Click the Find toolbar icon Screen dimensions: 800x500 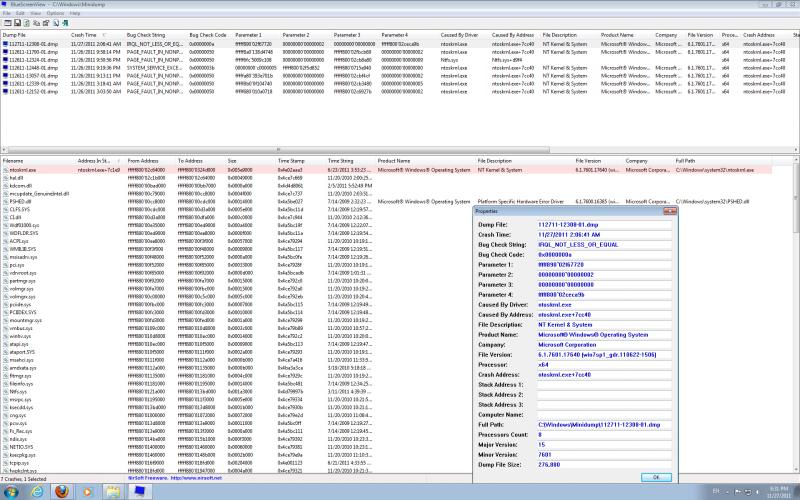tap(56, 23)
